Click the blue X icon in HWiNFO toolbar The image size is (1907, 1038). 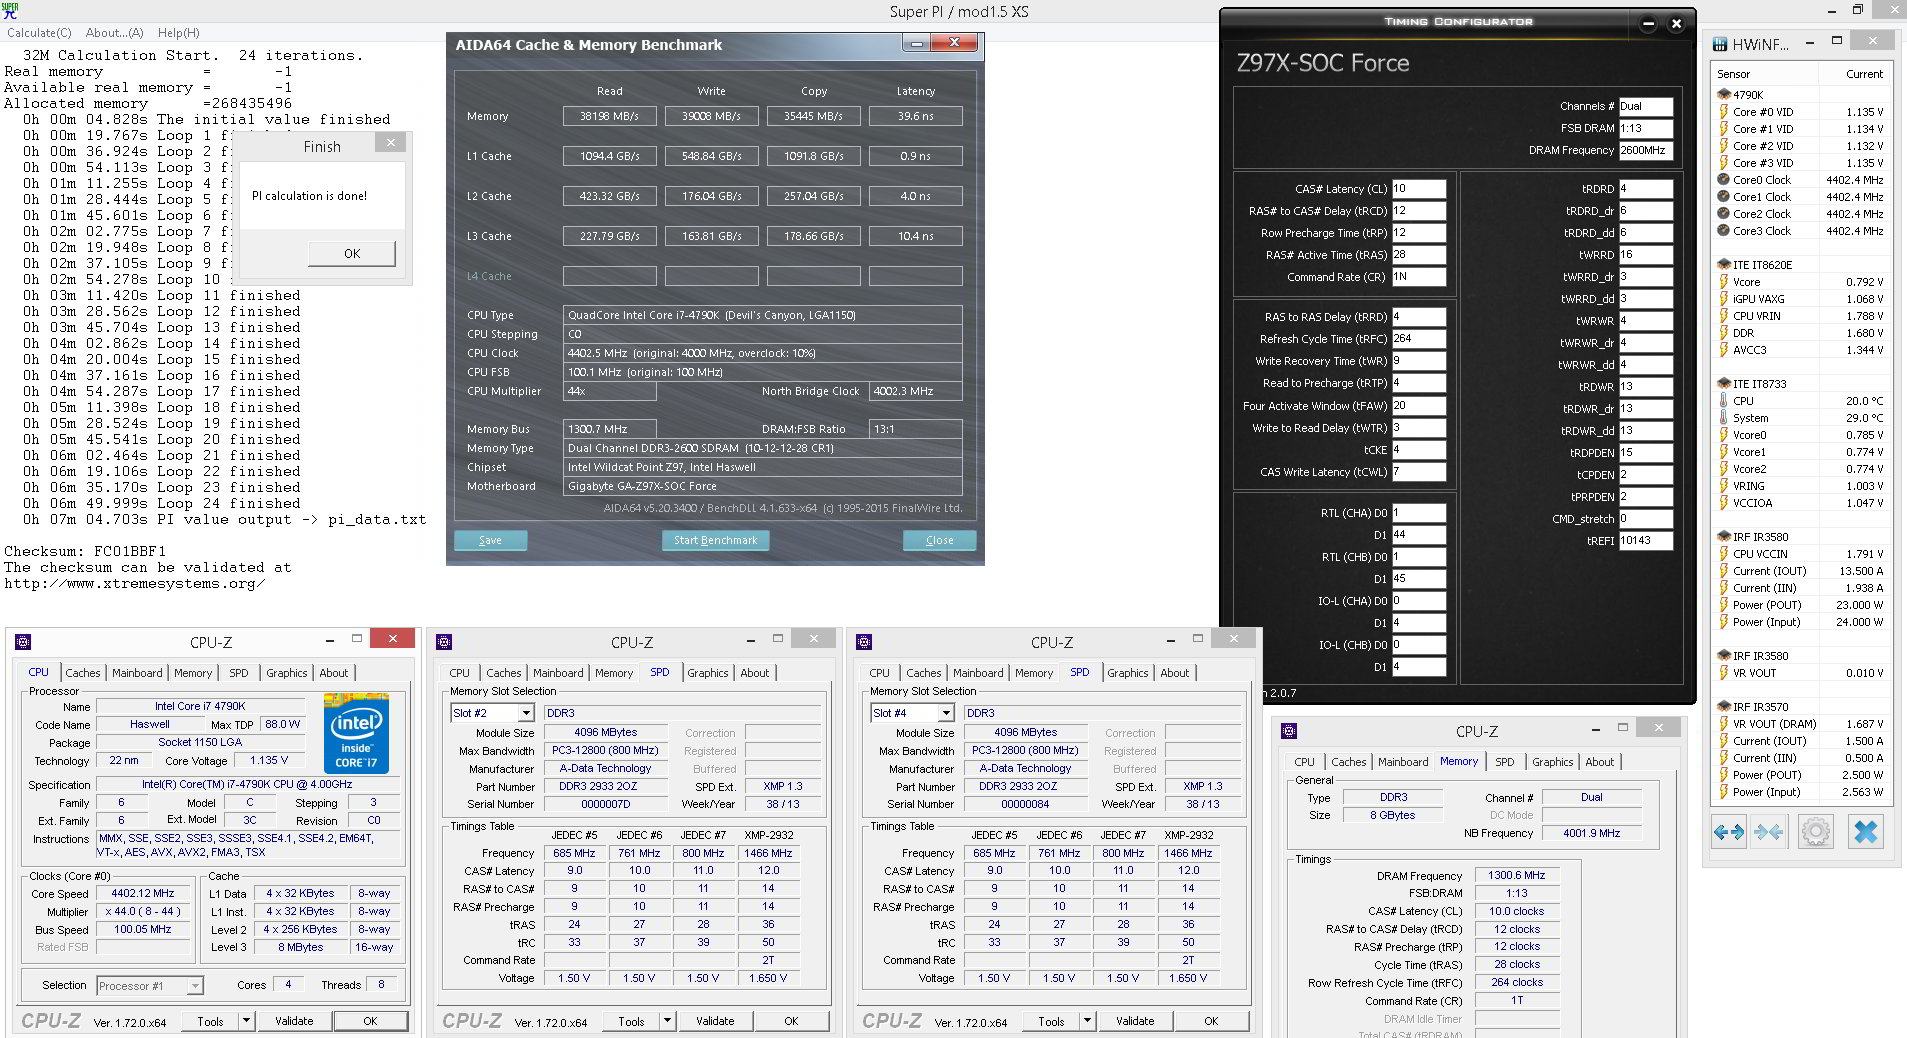click(1865, 832)
